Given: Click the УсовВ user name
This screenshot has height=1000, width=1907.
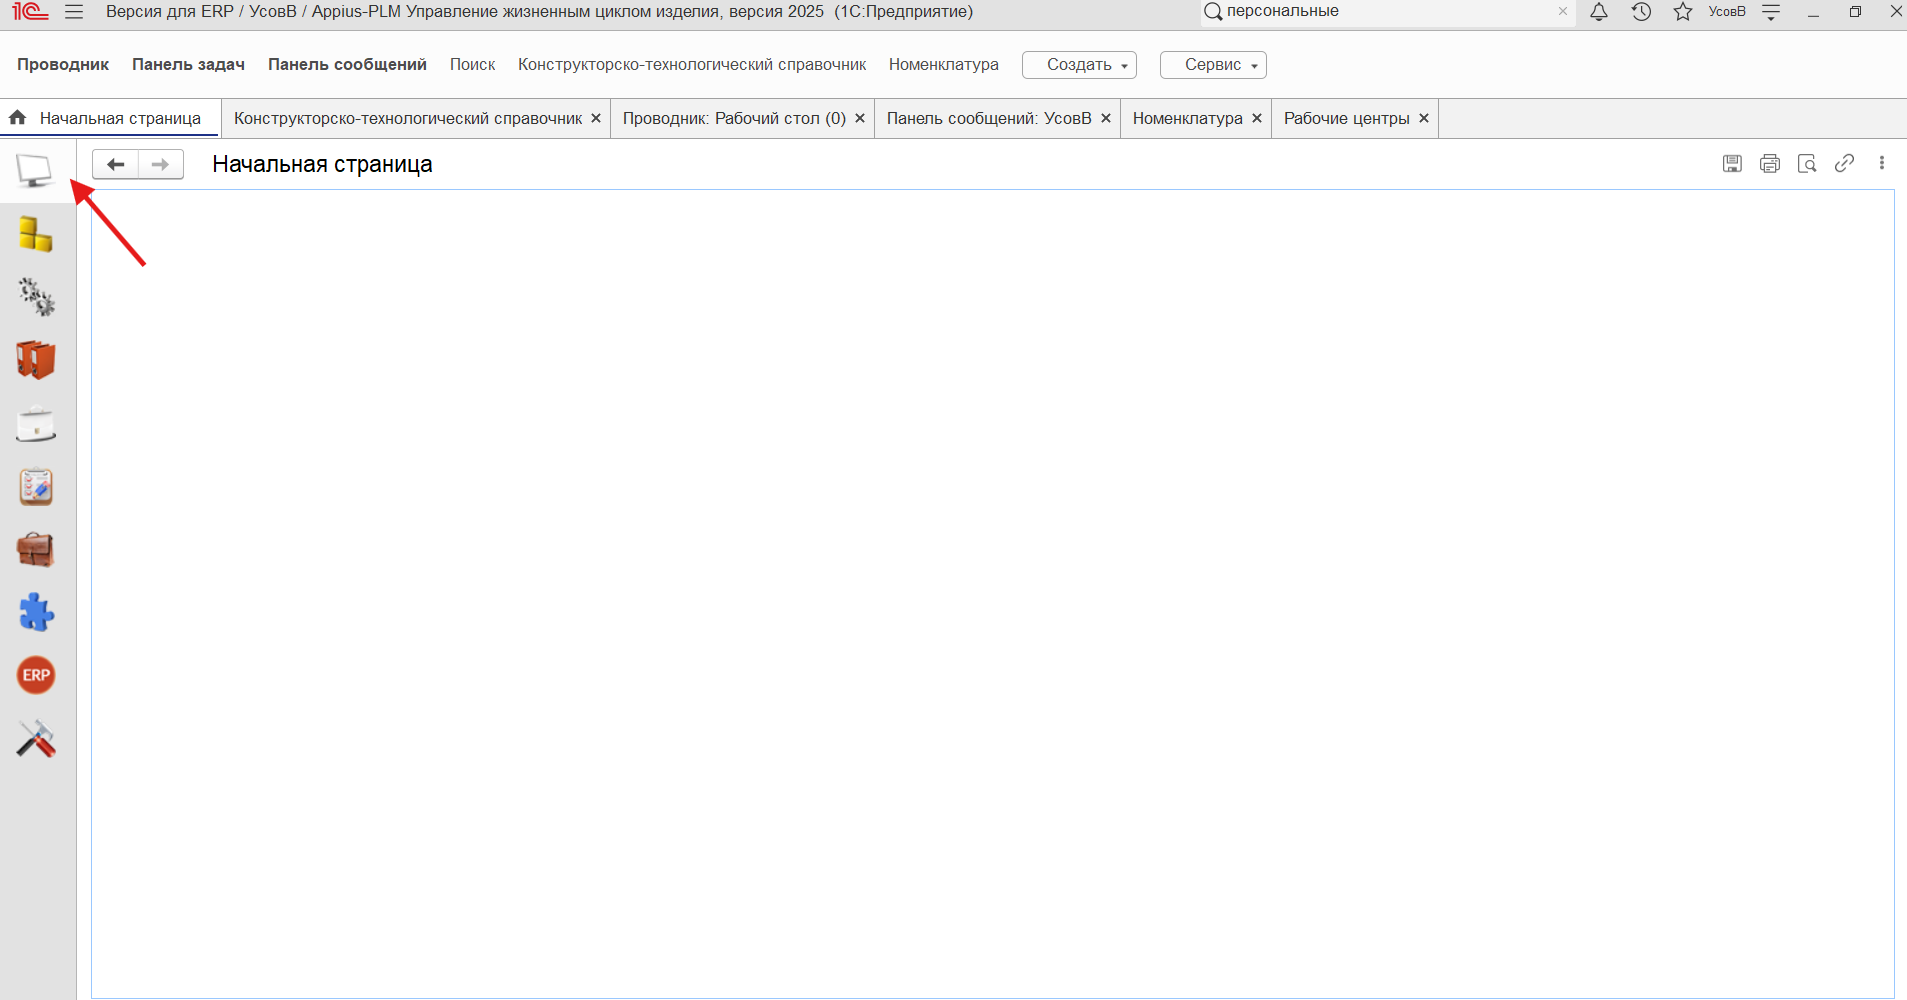Looking at the screenshot, I should [x=1727, y=12].
